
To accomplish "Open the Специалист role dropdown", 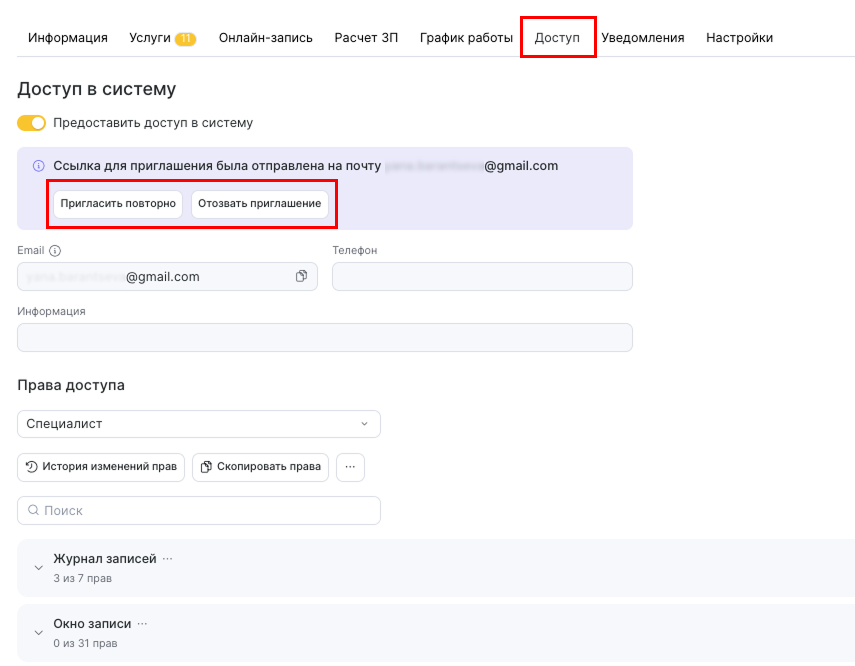I will [x=198, y=424].
